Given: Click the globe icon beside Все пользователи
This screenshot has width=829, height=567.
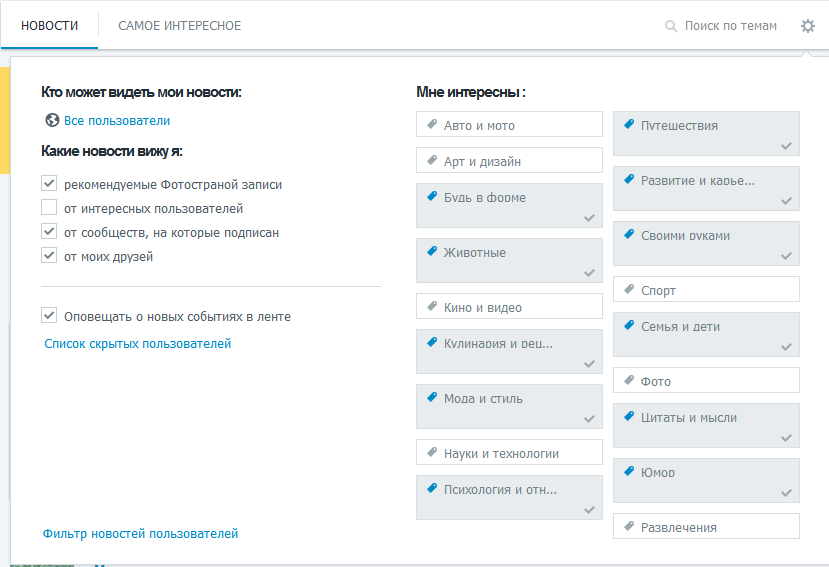Looking at the screenshot, I should (x=52, y=121).
